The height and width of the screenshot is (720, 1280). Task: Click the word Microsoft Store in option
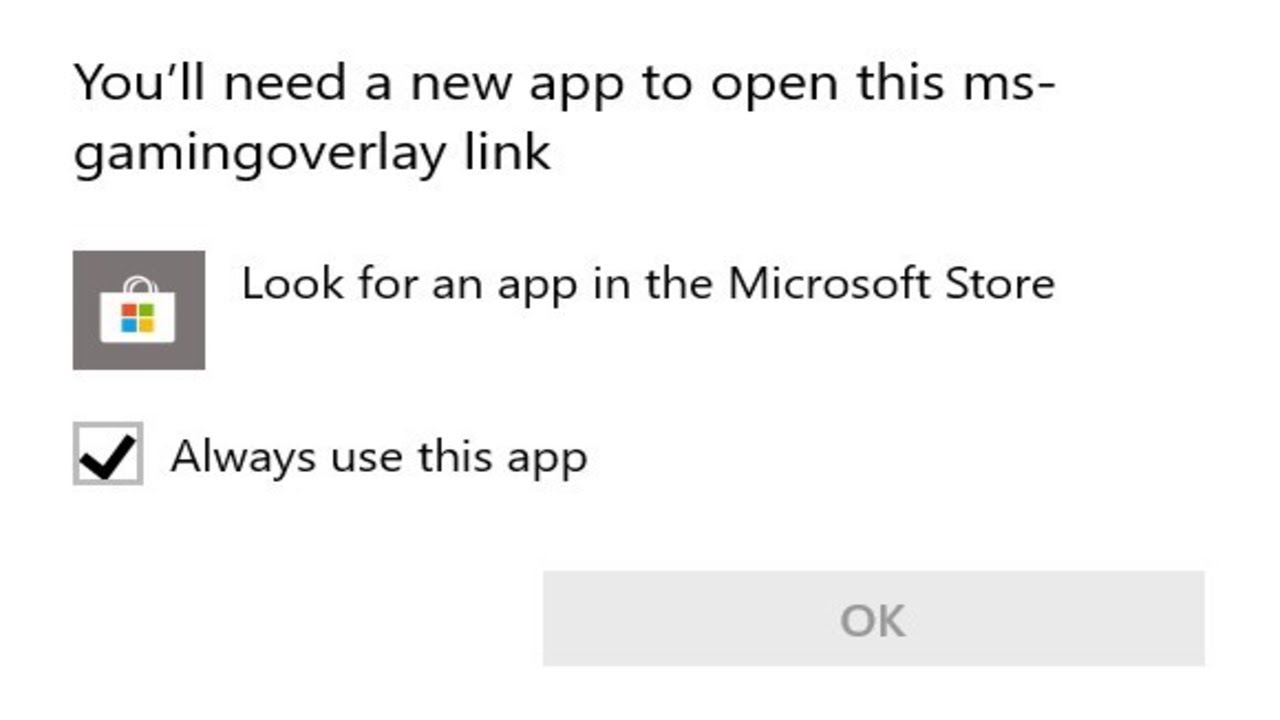891,284
